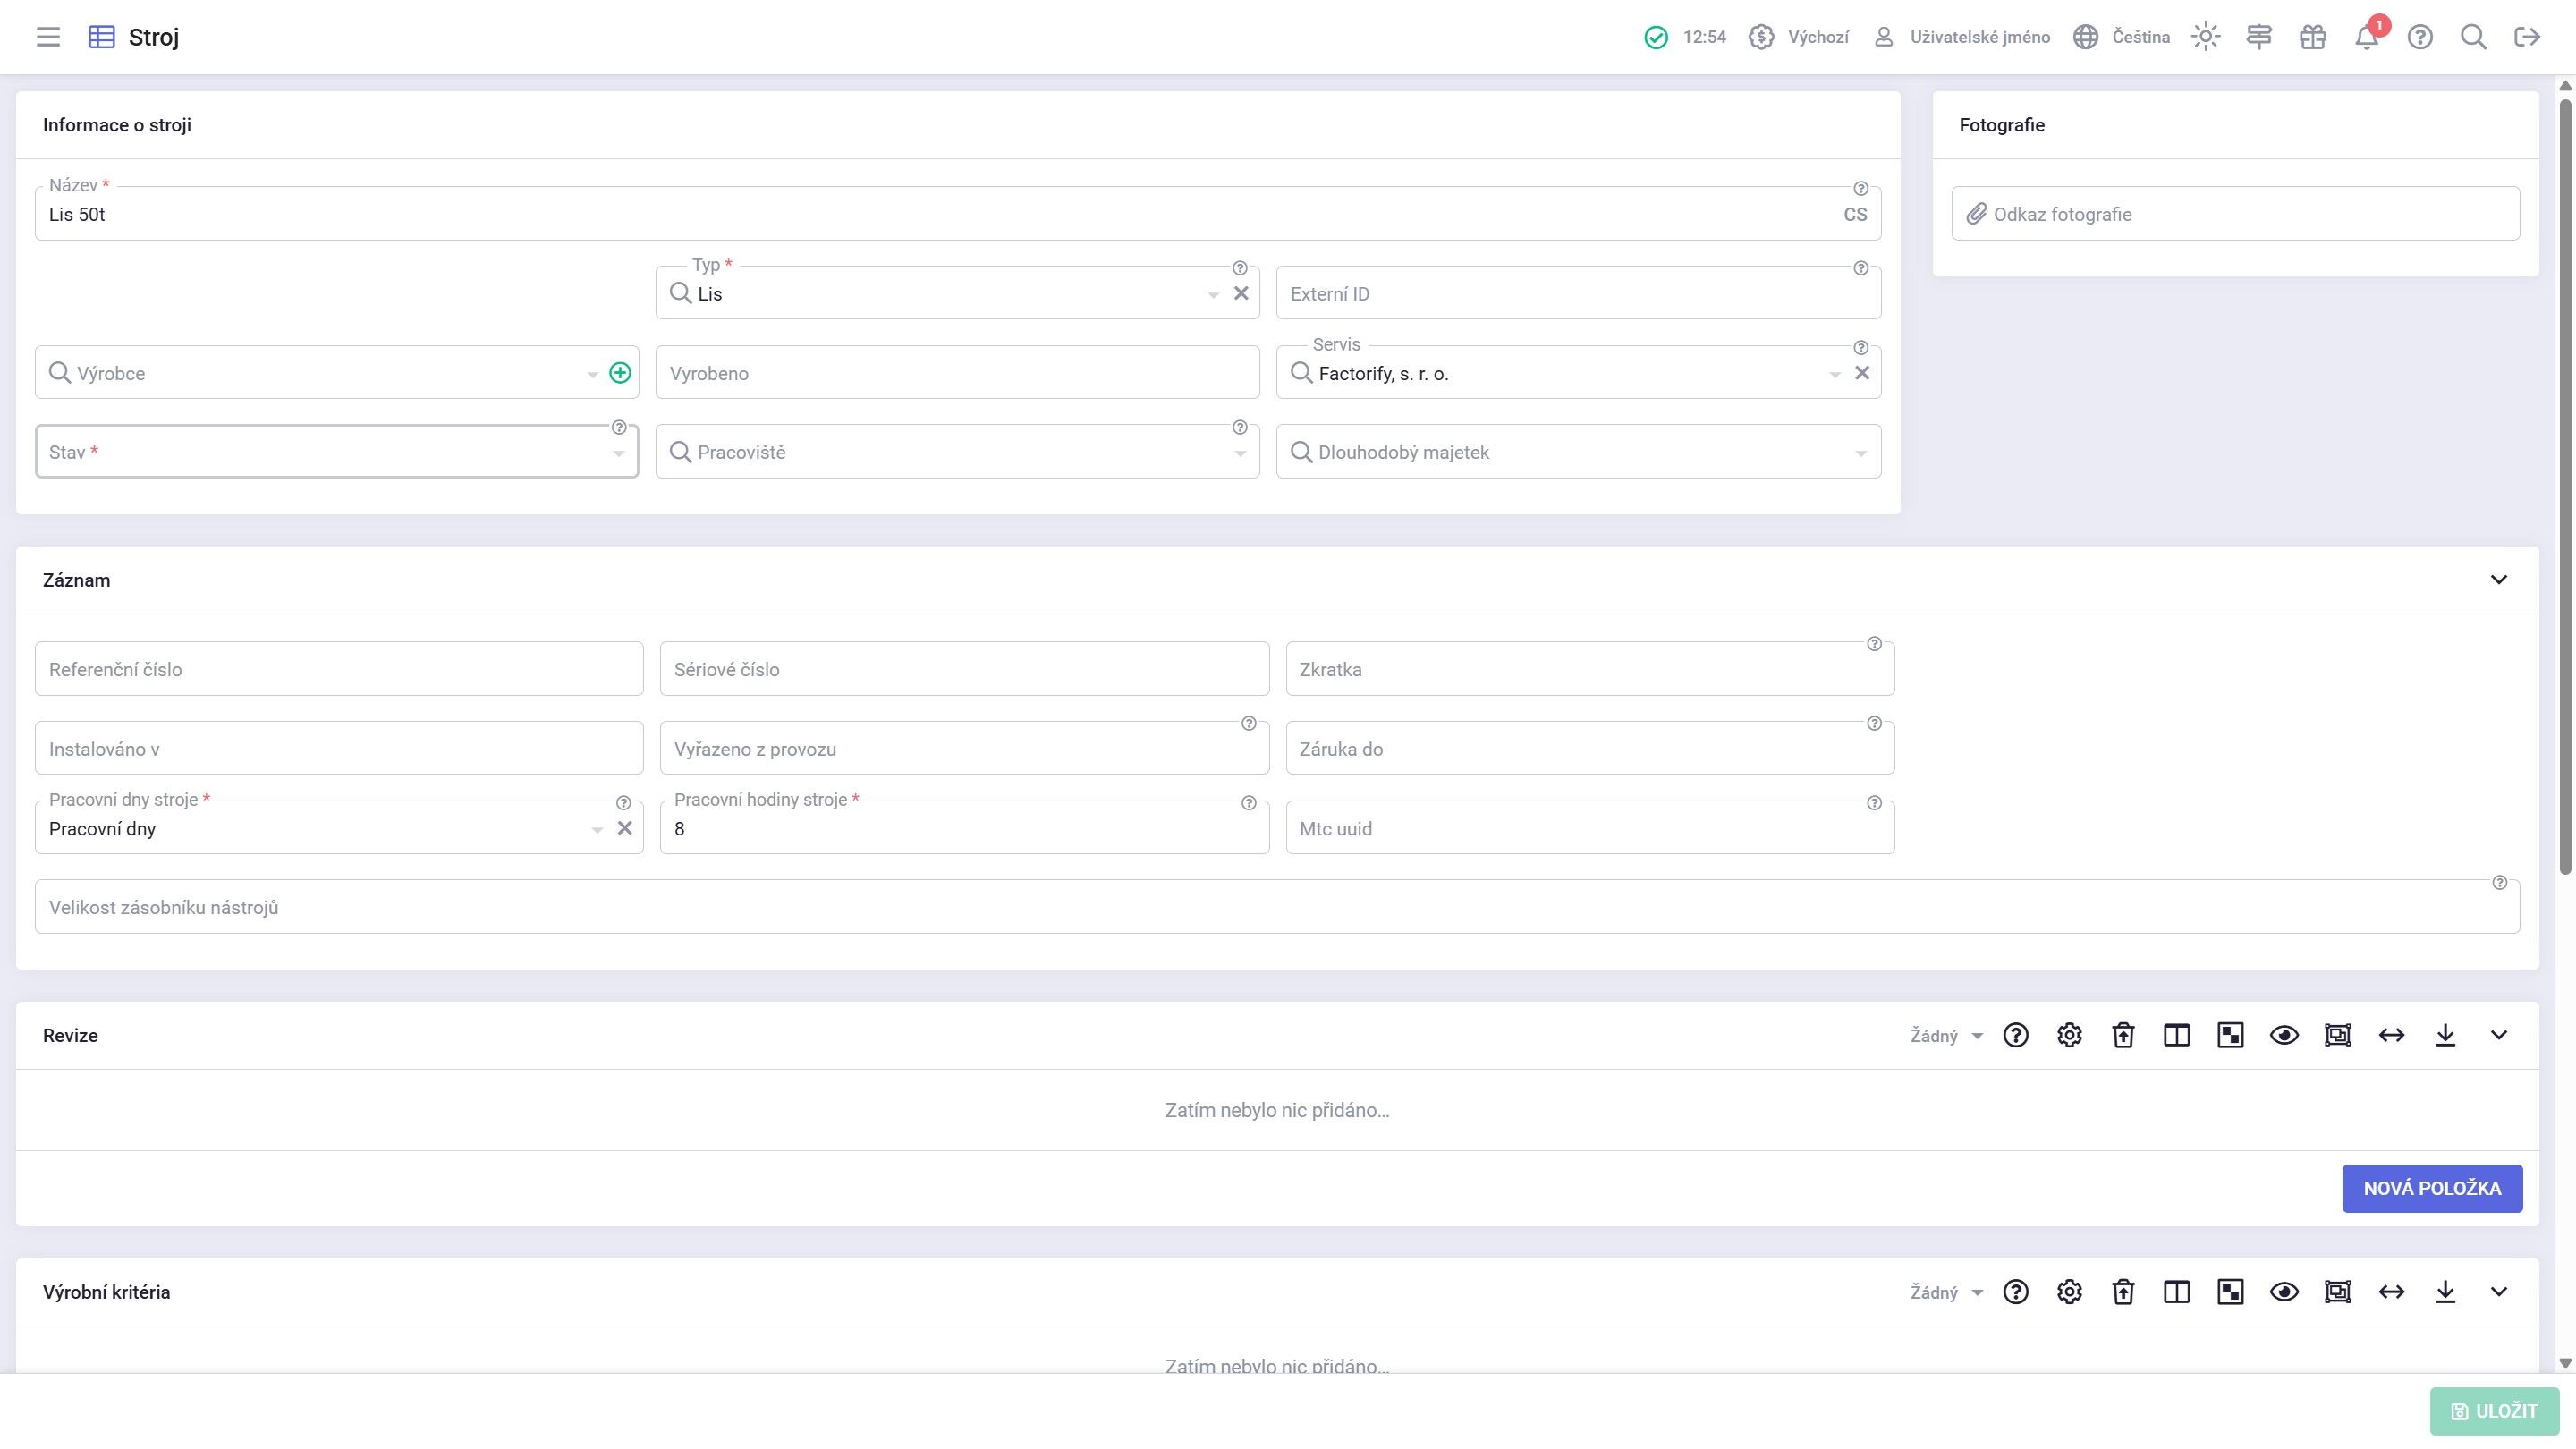The width and height of the screenshot is (2576, 1449).
Task: Toggle visibility eye icon in Výrobní kritéria
Action: coord(2284,1292)
